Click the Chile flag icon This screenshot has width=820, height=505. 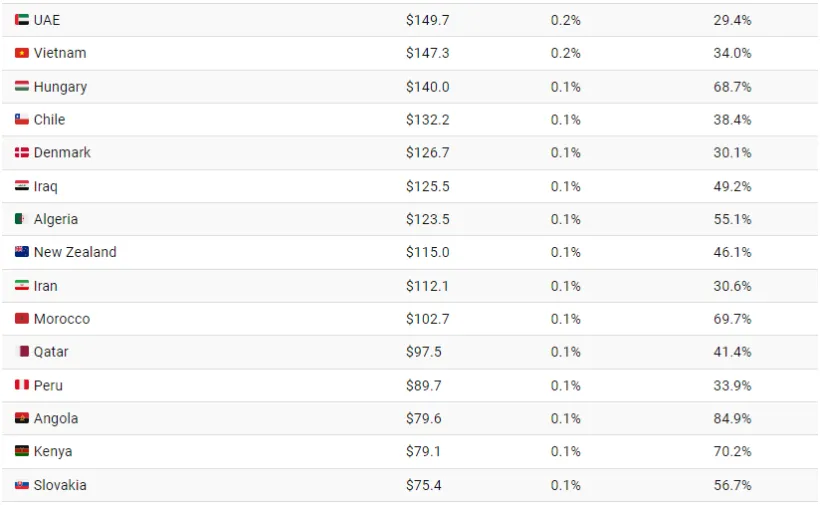pyautogui.click(x=21, y=120)
